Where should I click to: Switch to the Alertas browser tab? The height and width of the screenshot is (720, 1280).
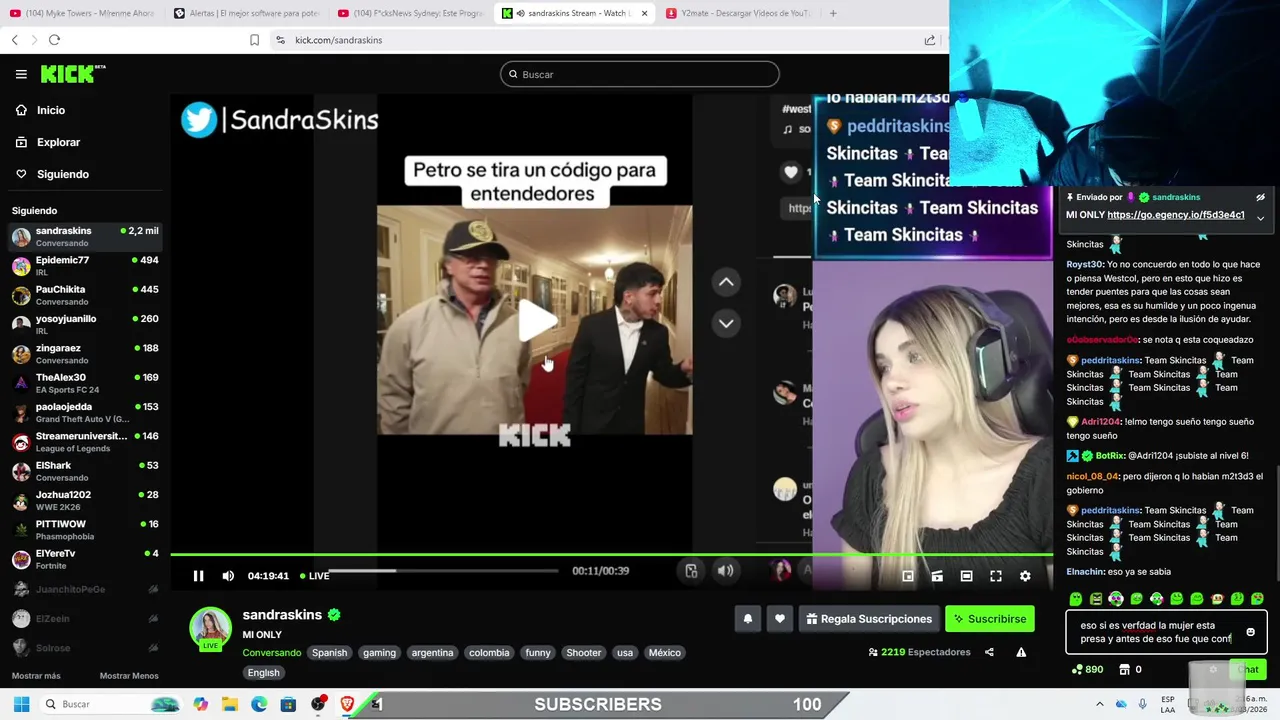tap(246, 13)
